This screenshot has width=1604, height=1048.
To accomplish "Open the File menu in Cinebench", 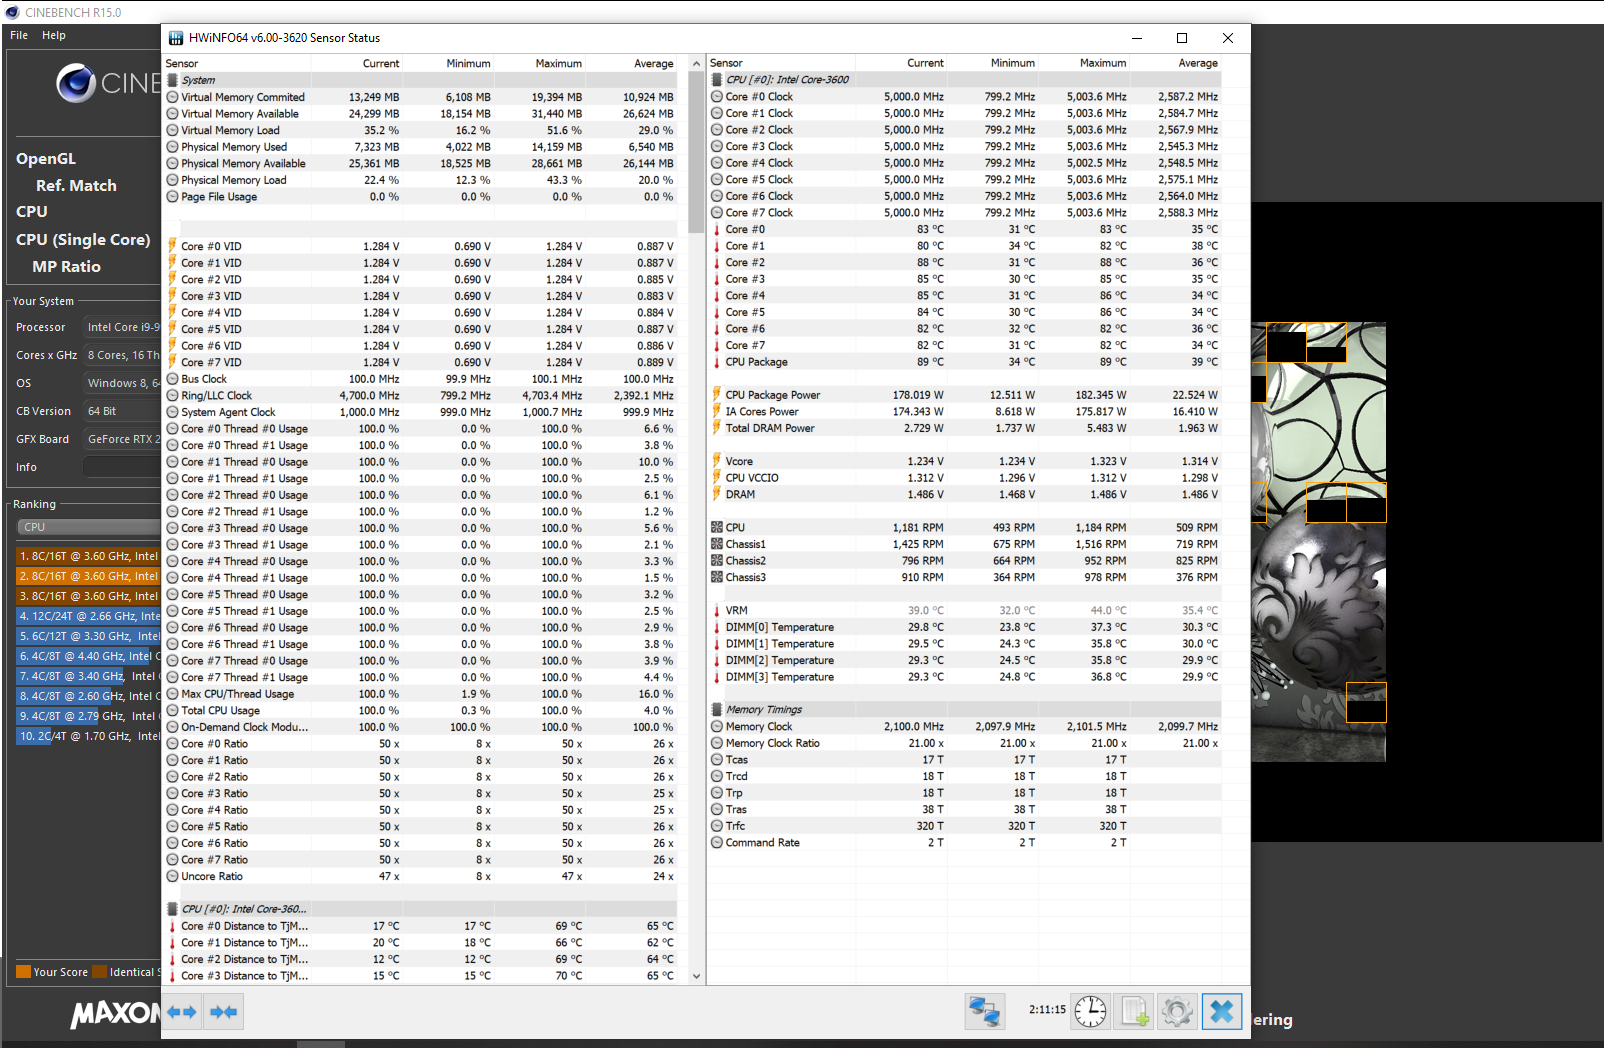I will (x=19, y=35).
